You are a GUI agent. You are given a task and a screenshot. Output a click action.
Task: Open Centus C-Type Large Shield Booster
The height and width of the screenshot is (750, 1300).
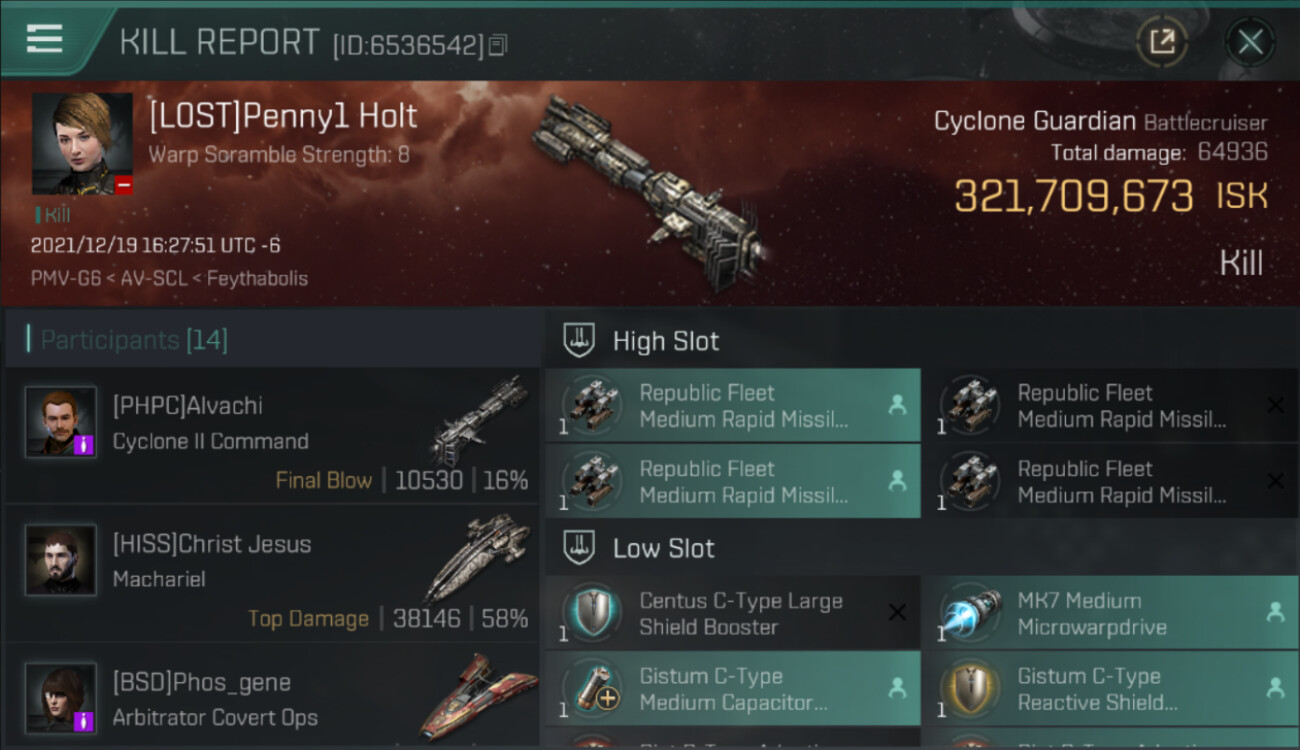tap(732, 613)
